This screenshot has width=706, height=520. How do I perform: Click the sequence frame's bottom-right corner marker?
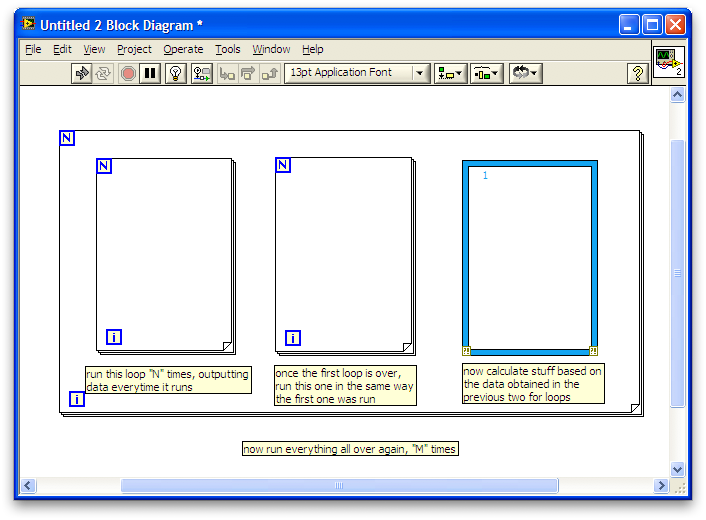click(x=593, y=351)
